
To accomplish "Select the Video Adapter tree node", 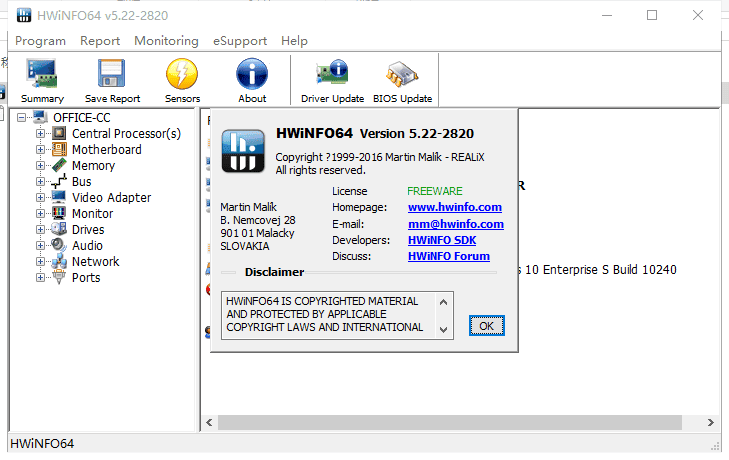I will click(111, 198).
